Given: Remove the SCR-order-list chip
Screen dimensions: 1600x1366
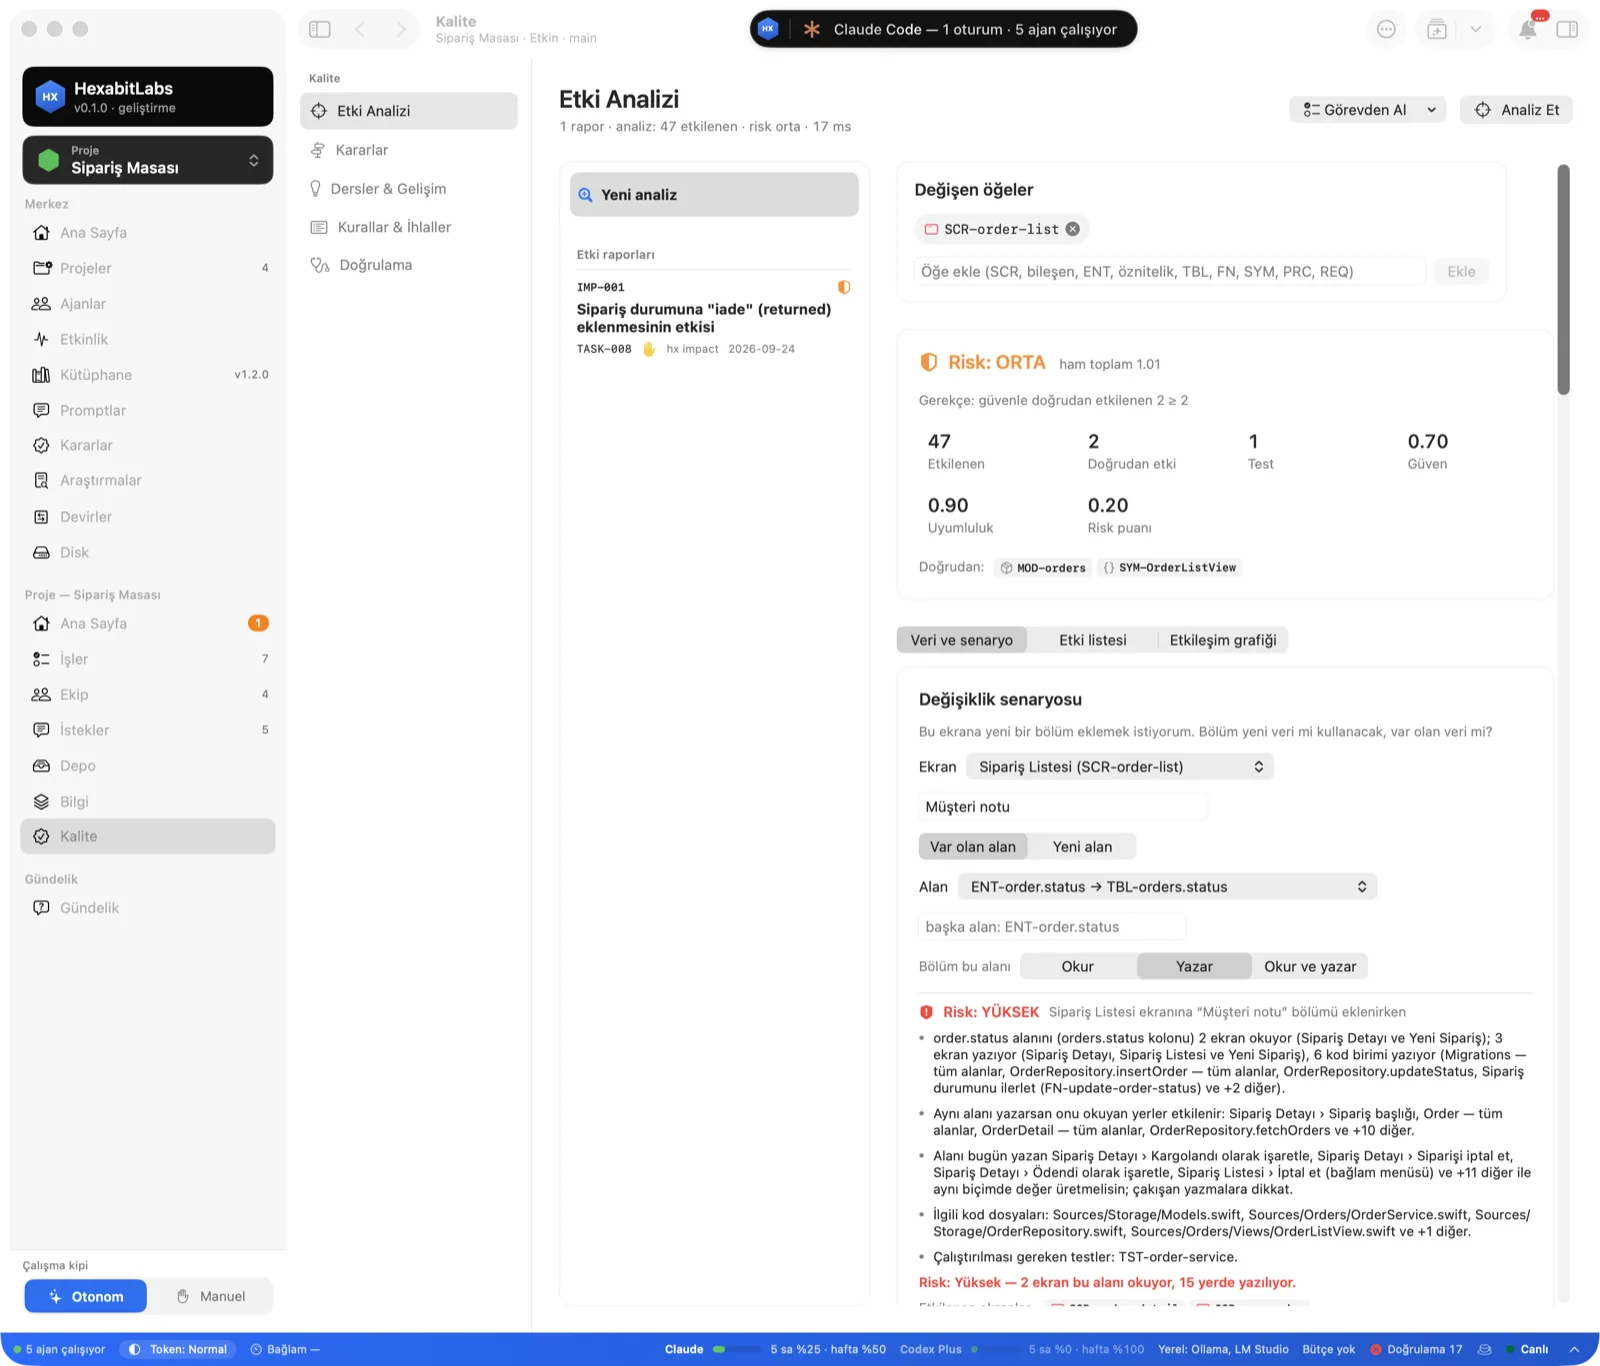Looking at the screenshot, I should point(1073,229).
